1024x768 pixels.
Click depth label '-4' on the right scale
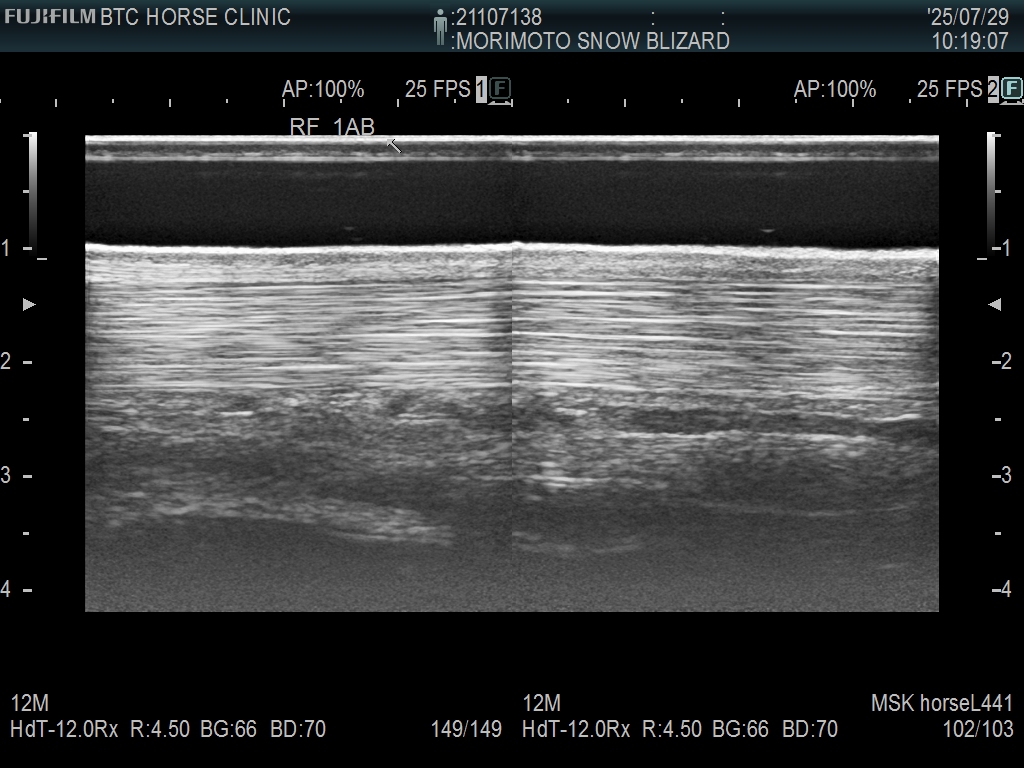tap(1002, 589)
